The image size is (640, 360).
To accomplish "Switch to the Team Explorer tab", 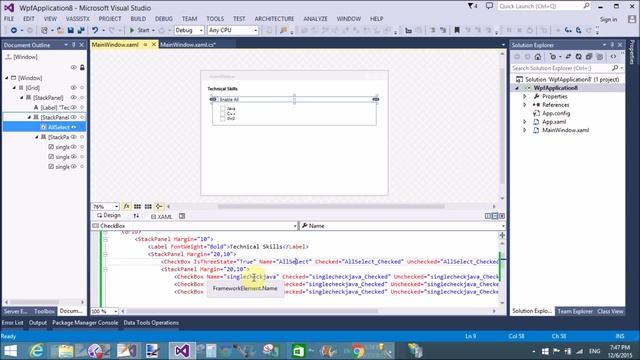I will pos(575,311).
